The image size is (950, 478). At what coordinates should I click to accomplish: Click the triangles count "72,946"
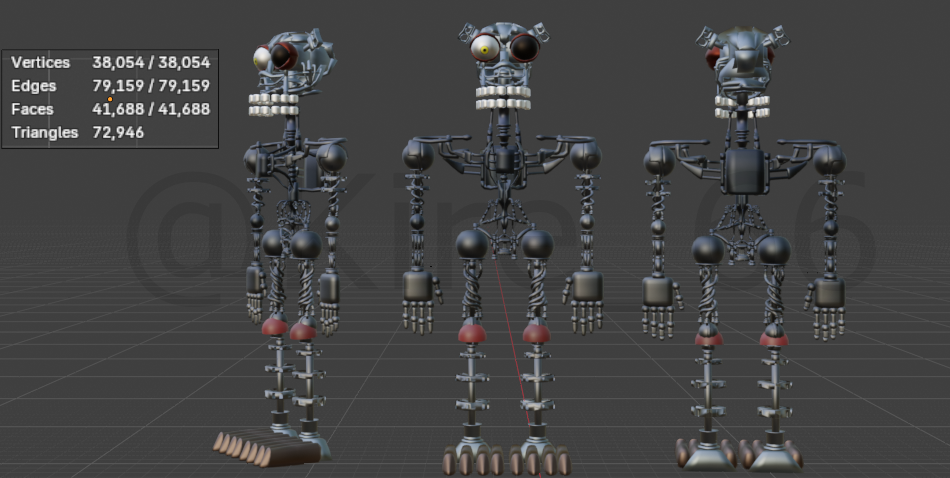point(118,133)
